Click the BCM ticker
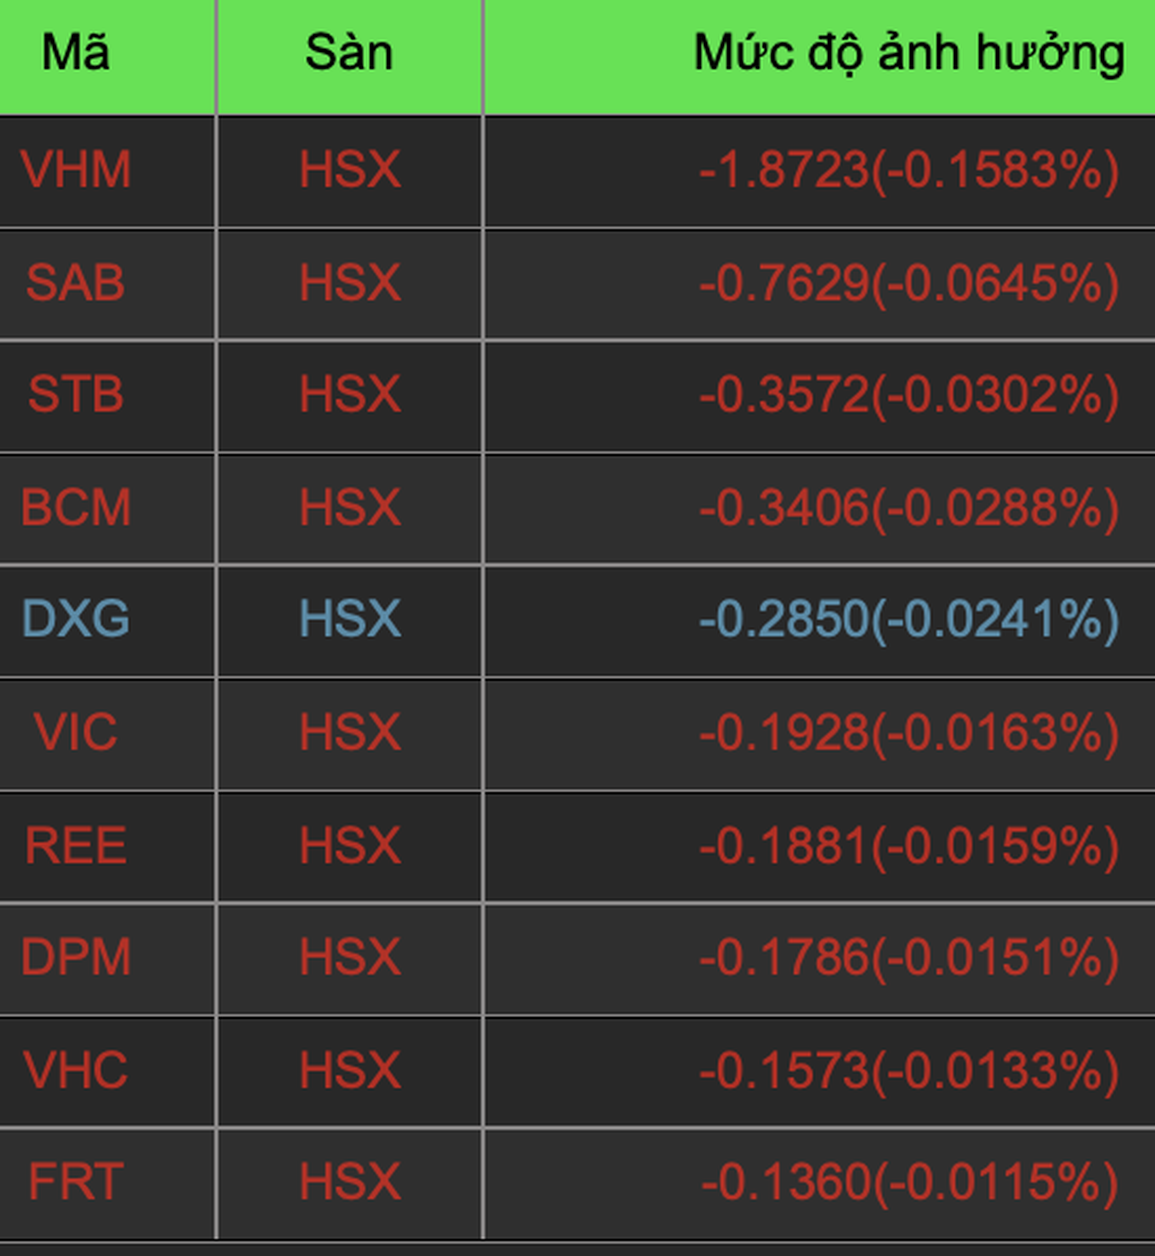This screenshot has height=1256, width=1155. pyautogui.click(x=76, y=507)
